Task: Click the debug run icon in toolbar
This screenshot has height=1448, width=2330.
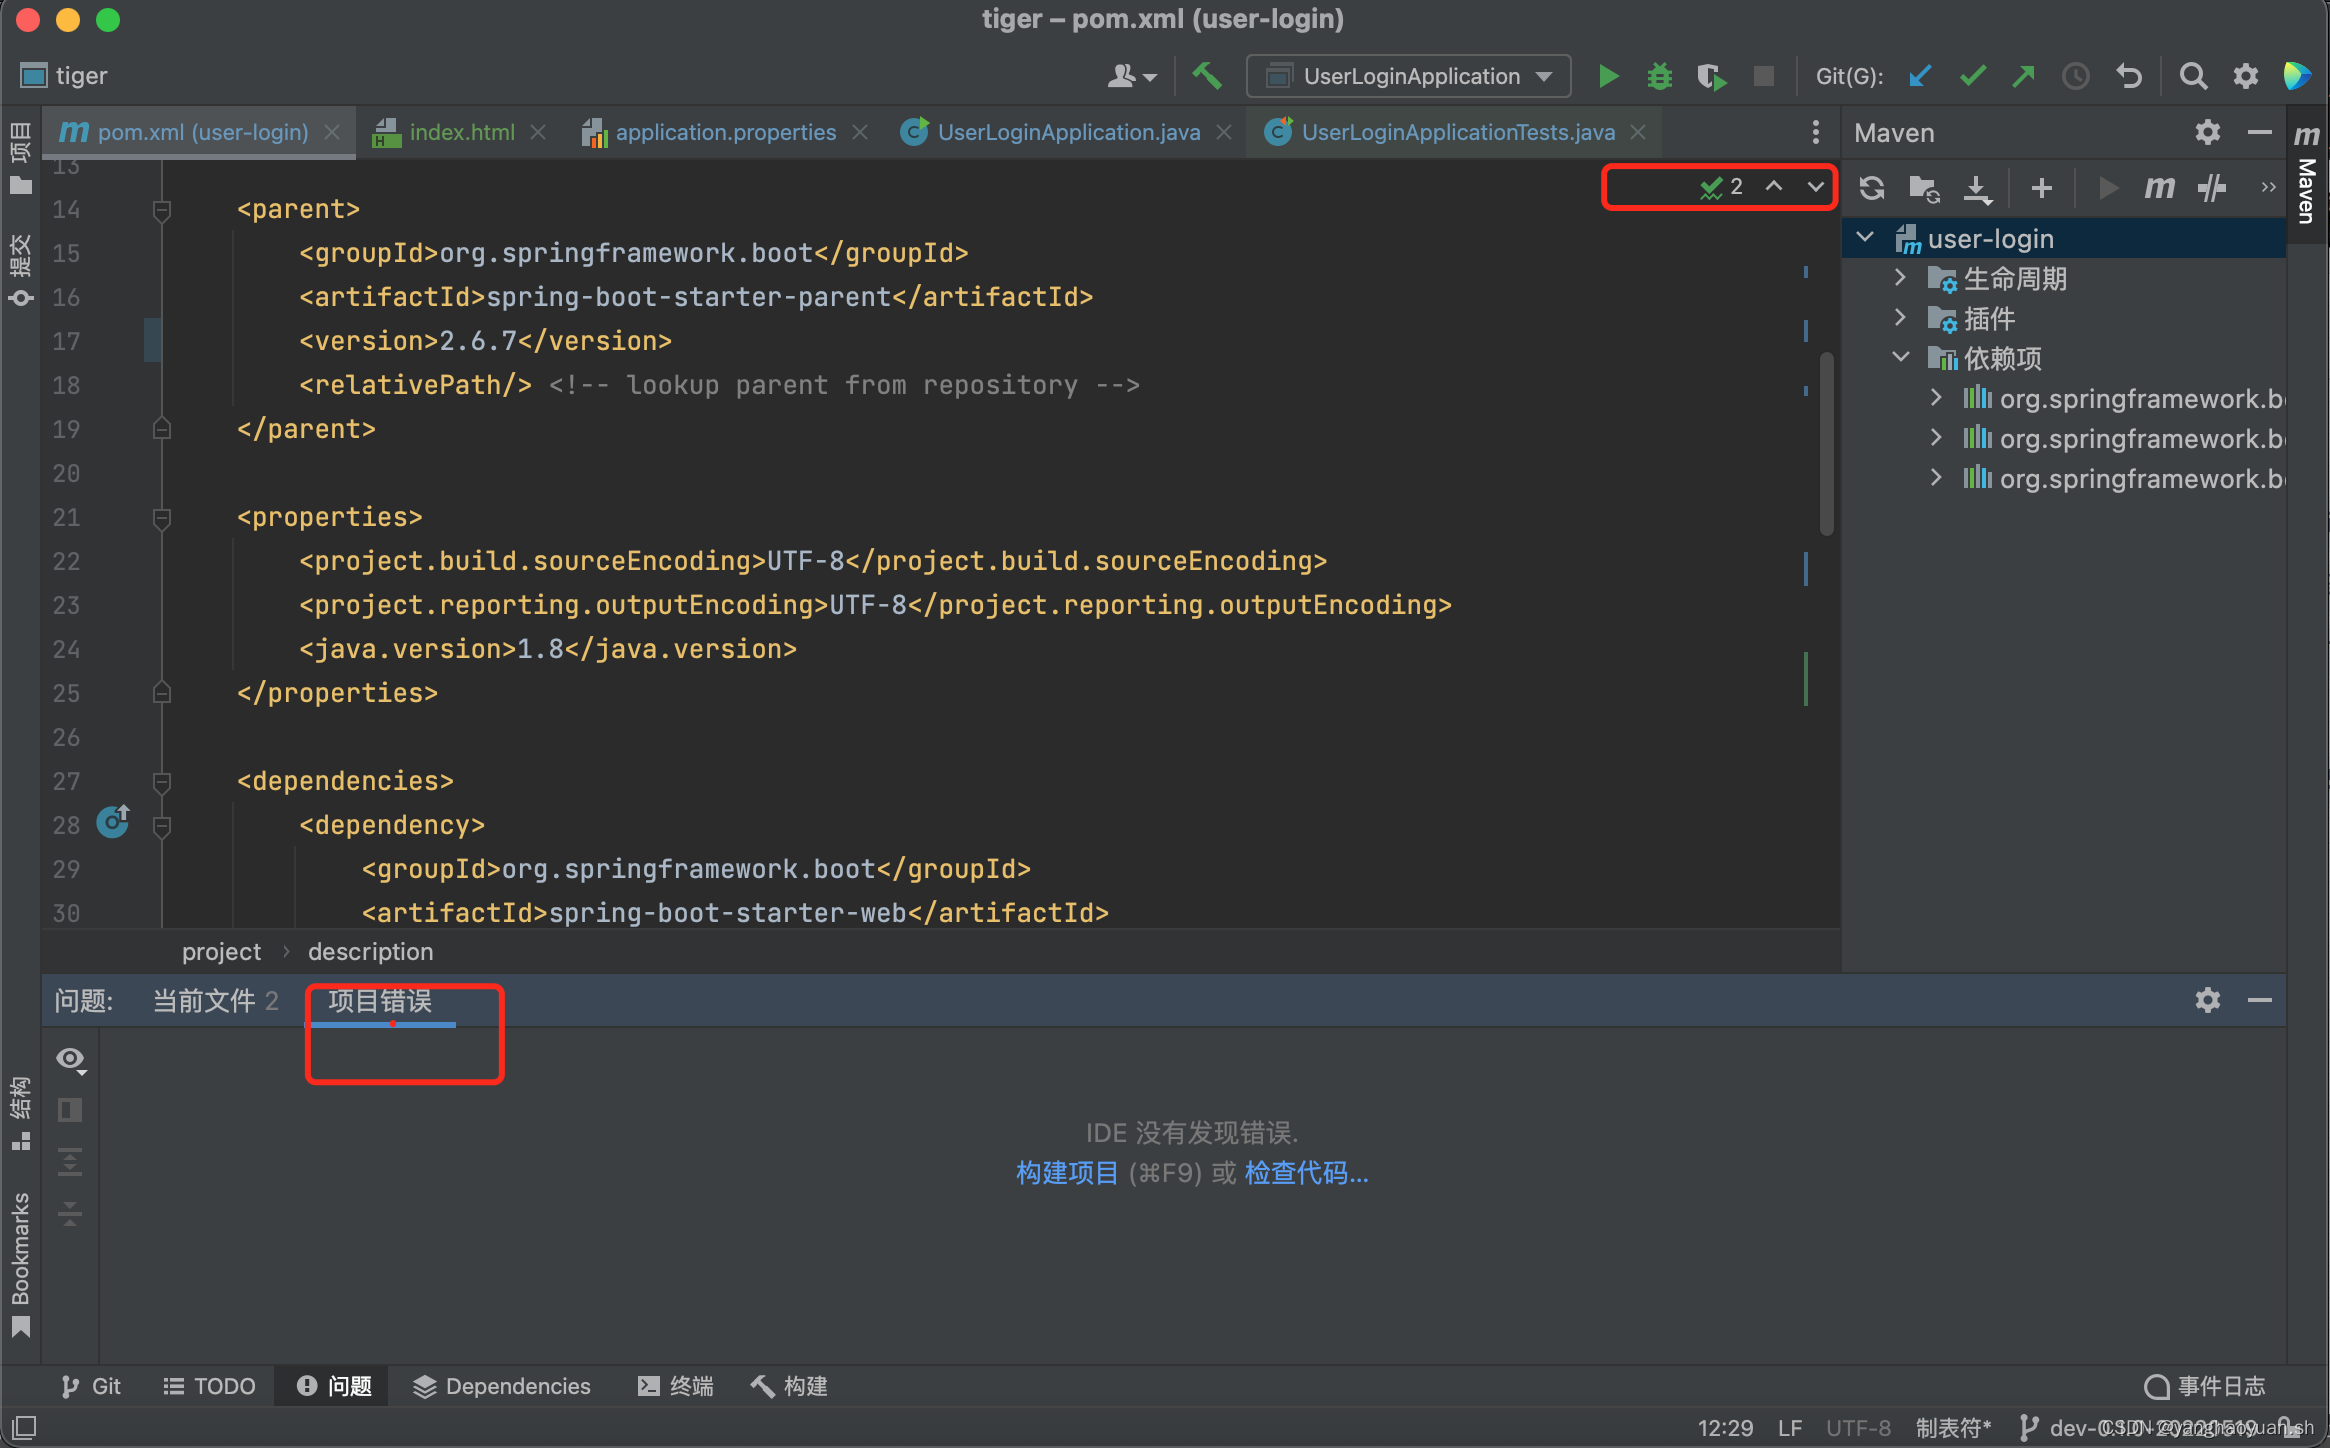Action: click(1660, 78)
